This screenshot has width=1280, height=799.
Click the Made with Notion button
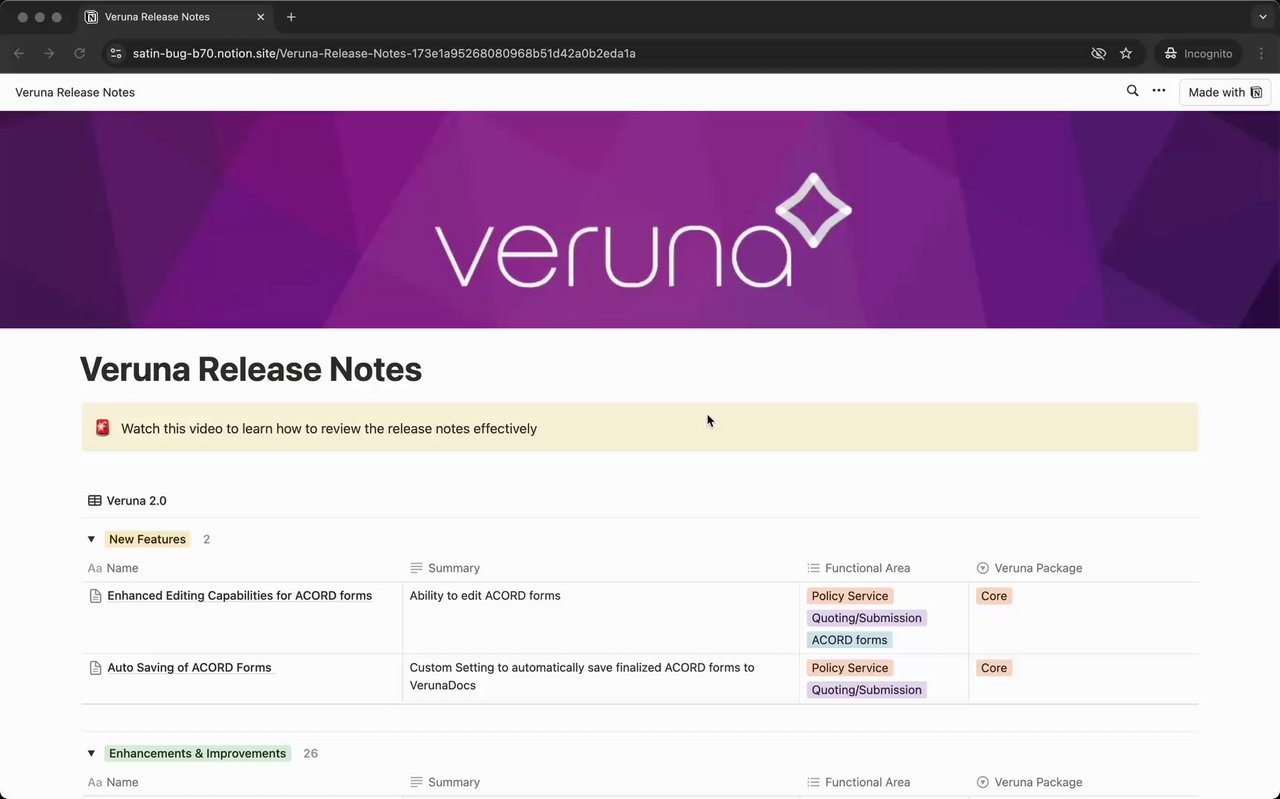1225,92
